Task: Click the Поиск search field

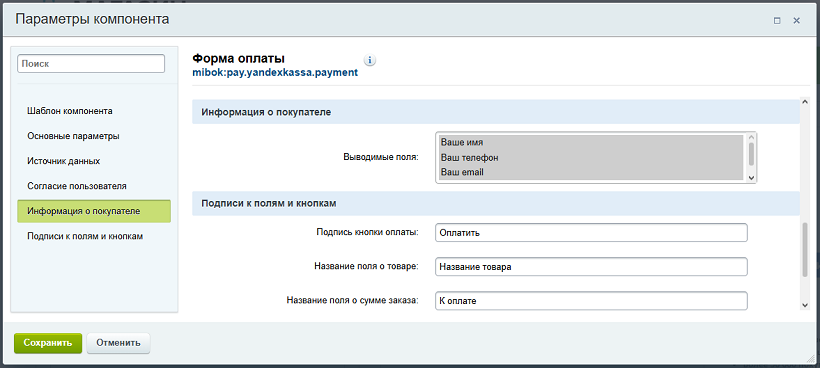Action: (91, 64)
